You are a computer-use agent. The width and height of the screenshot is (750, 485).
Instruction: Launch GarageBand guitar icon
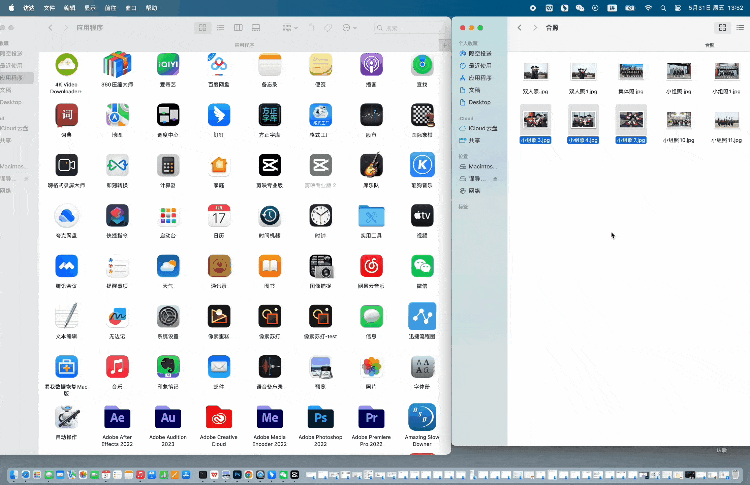point(371,165)
